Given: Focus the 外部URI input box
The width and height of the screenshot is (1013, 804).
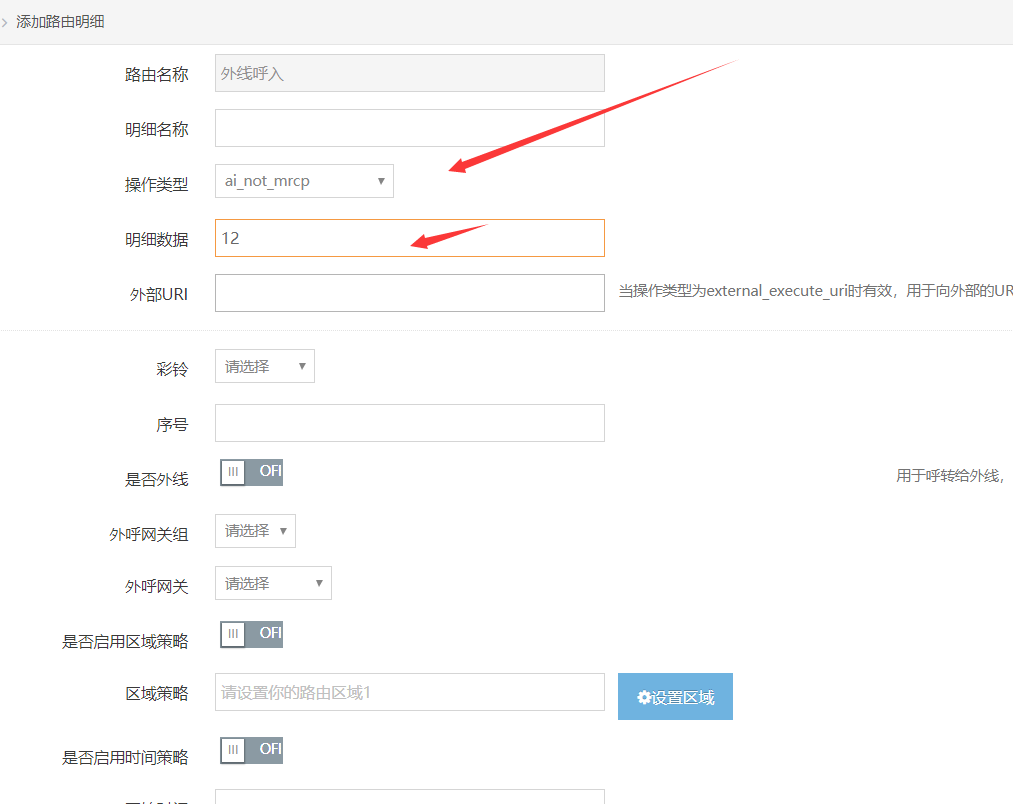Looking at the screenshot, I should coord(409,293).
